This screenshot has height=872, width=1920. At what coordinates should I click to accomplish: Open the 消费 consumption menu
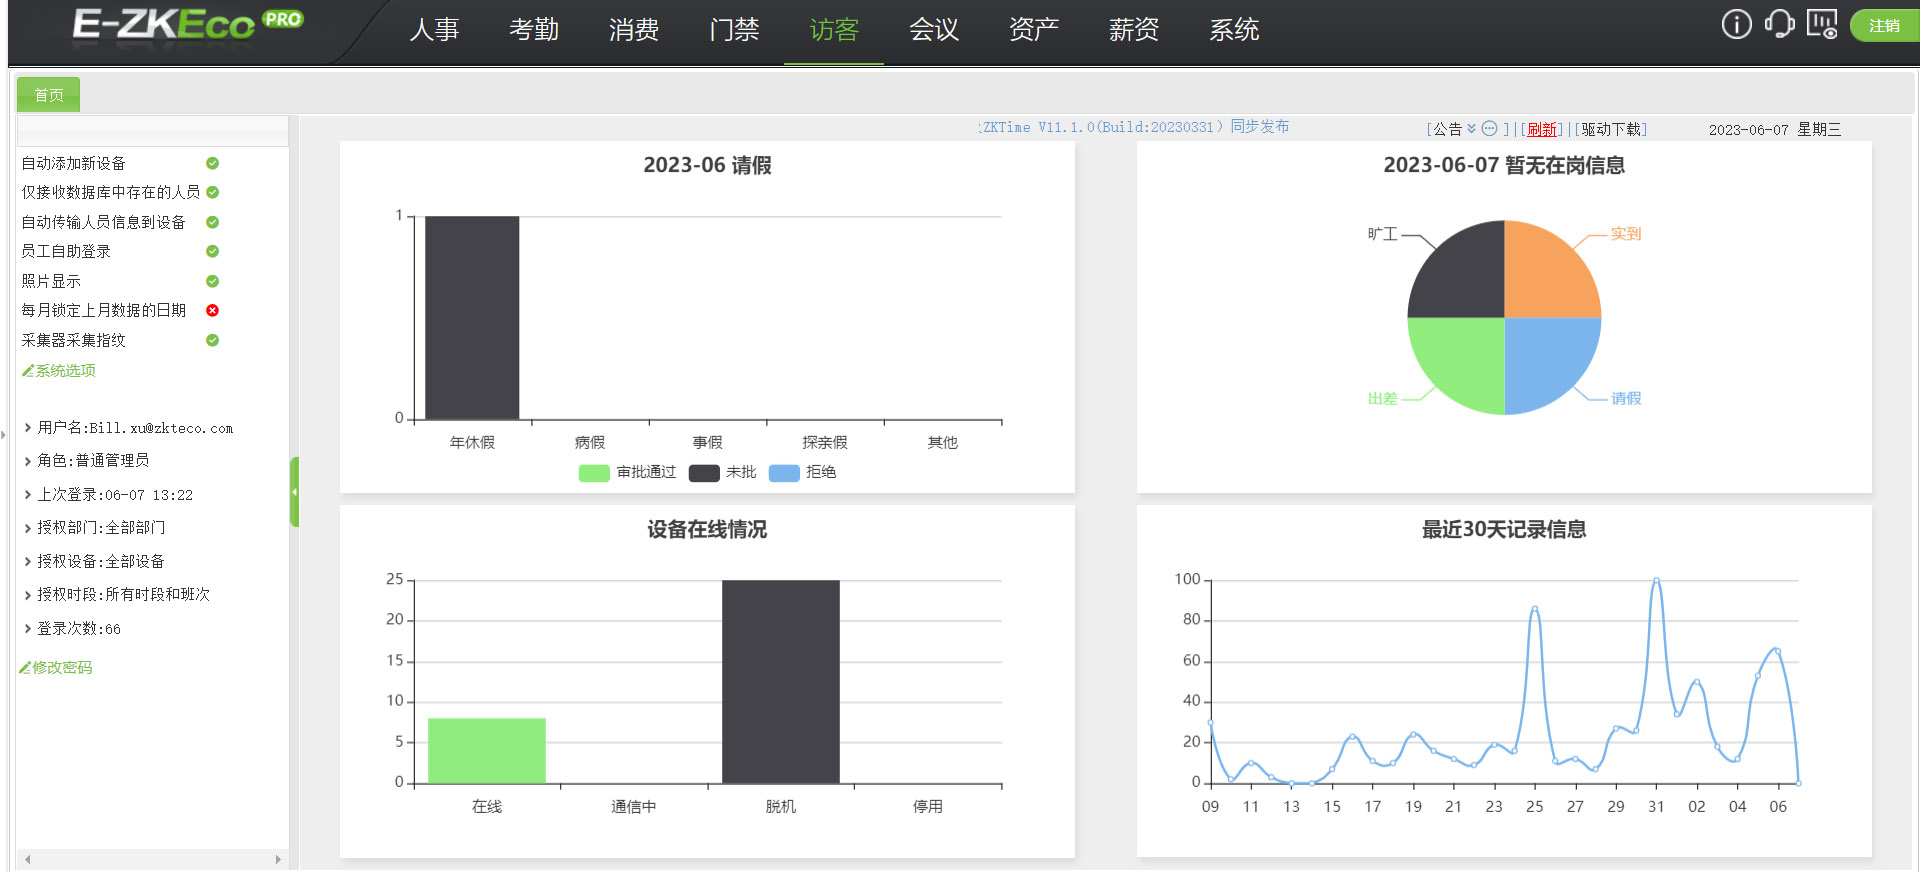[634, 30]
